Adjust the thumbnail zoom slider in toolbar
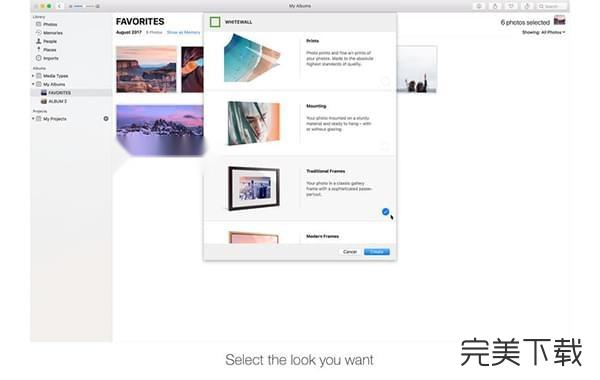The image size is (600, 380). [84, 6]
